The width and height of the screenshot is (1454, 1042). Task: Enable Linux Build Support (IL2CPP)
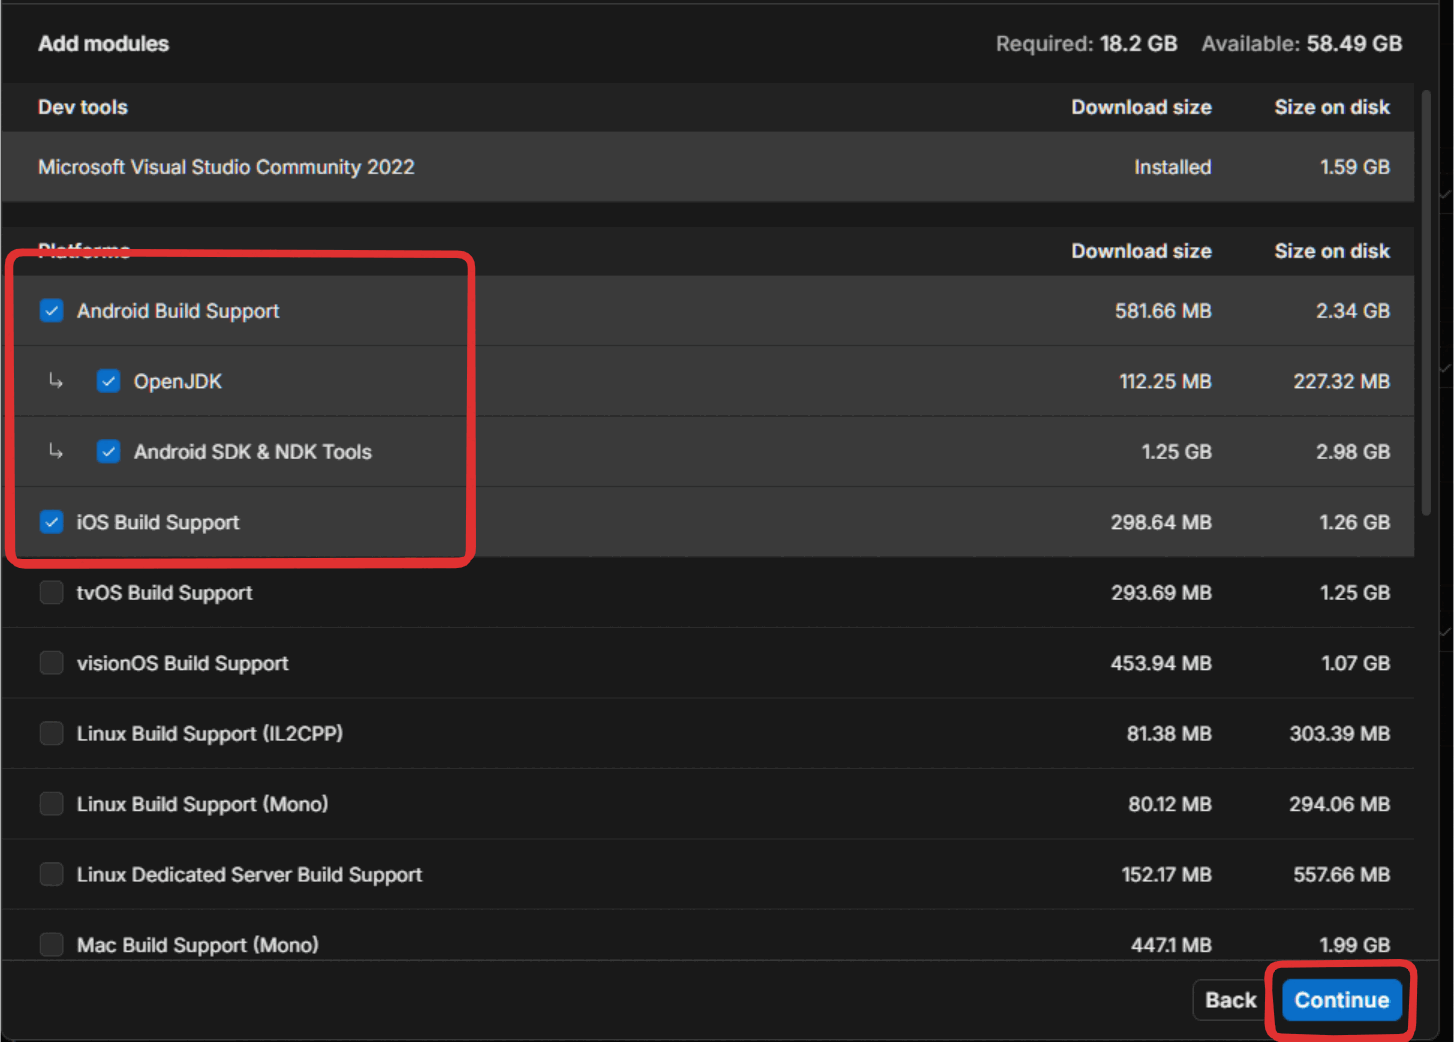tap(51, 733)
